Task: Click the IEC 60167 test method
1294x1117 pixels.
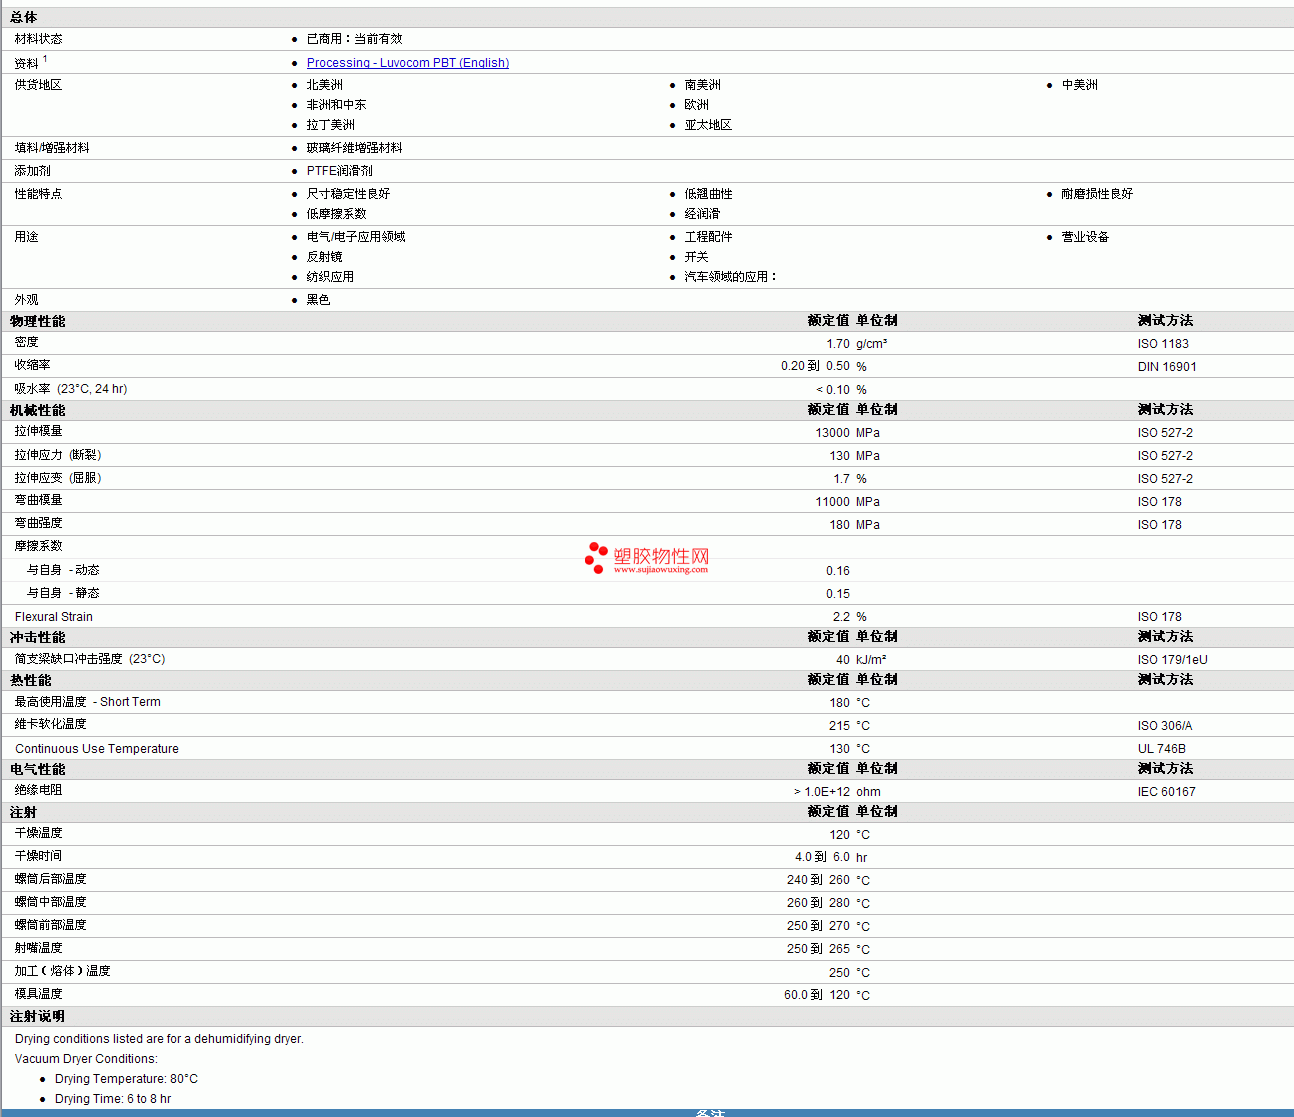Action: coord(1167,792)
